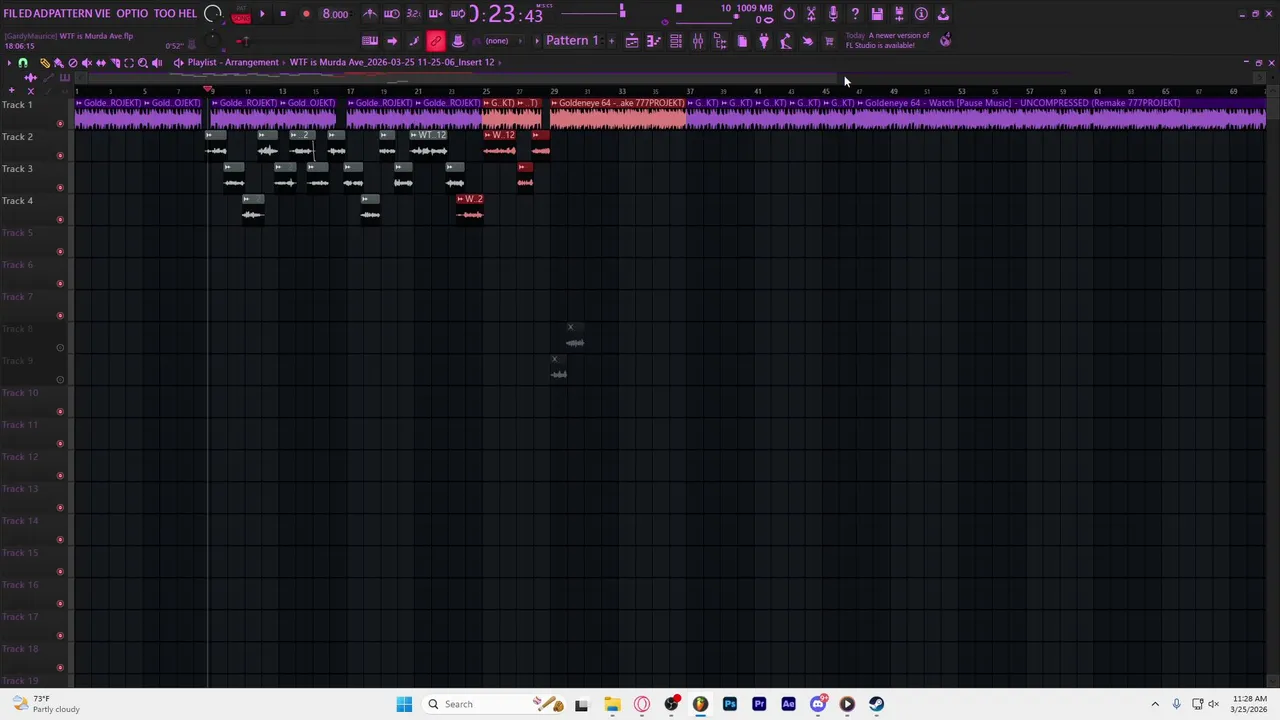Open Windows Start menu

click(404, 704)
